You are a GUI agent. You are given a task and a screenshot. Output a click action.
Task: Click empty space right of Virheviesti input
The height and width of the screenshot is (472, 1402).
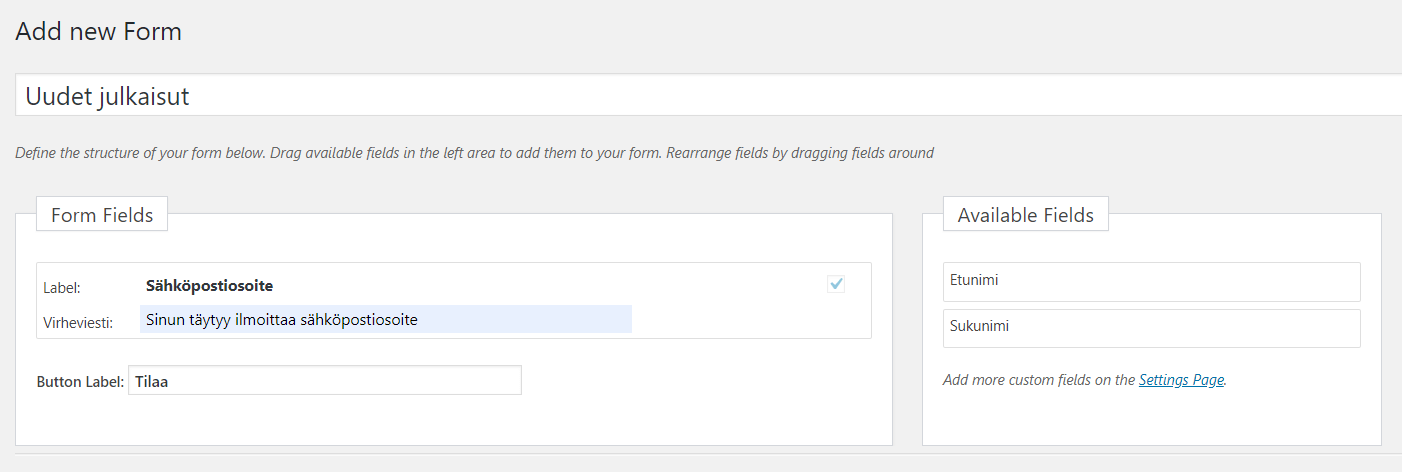coord(750,320)
